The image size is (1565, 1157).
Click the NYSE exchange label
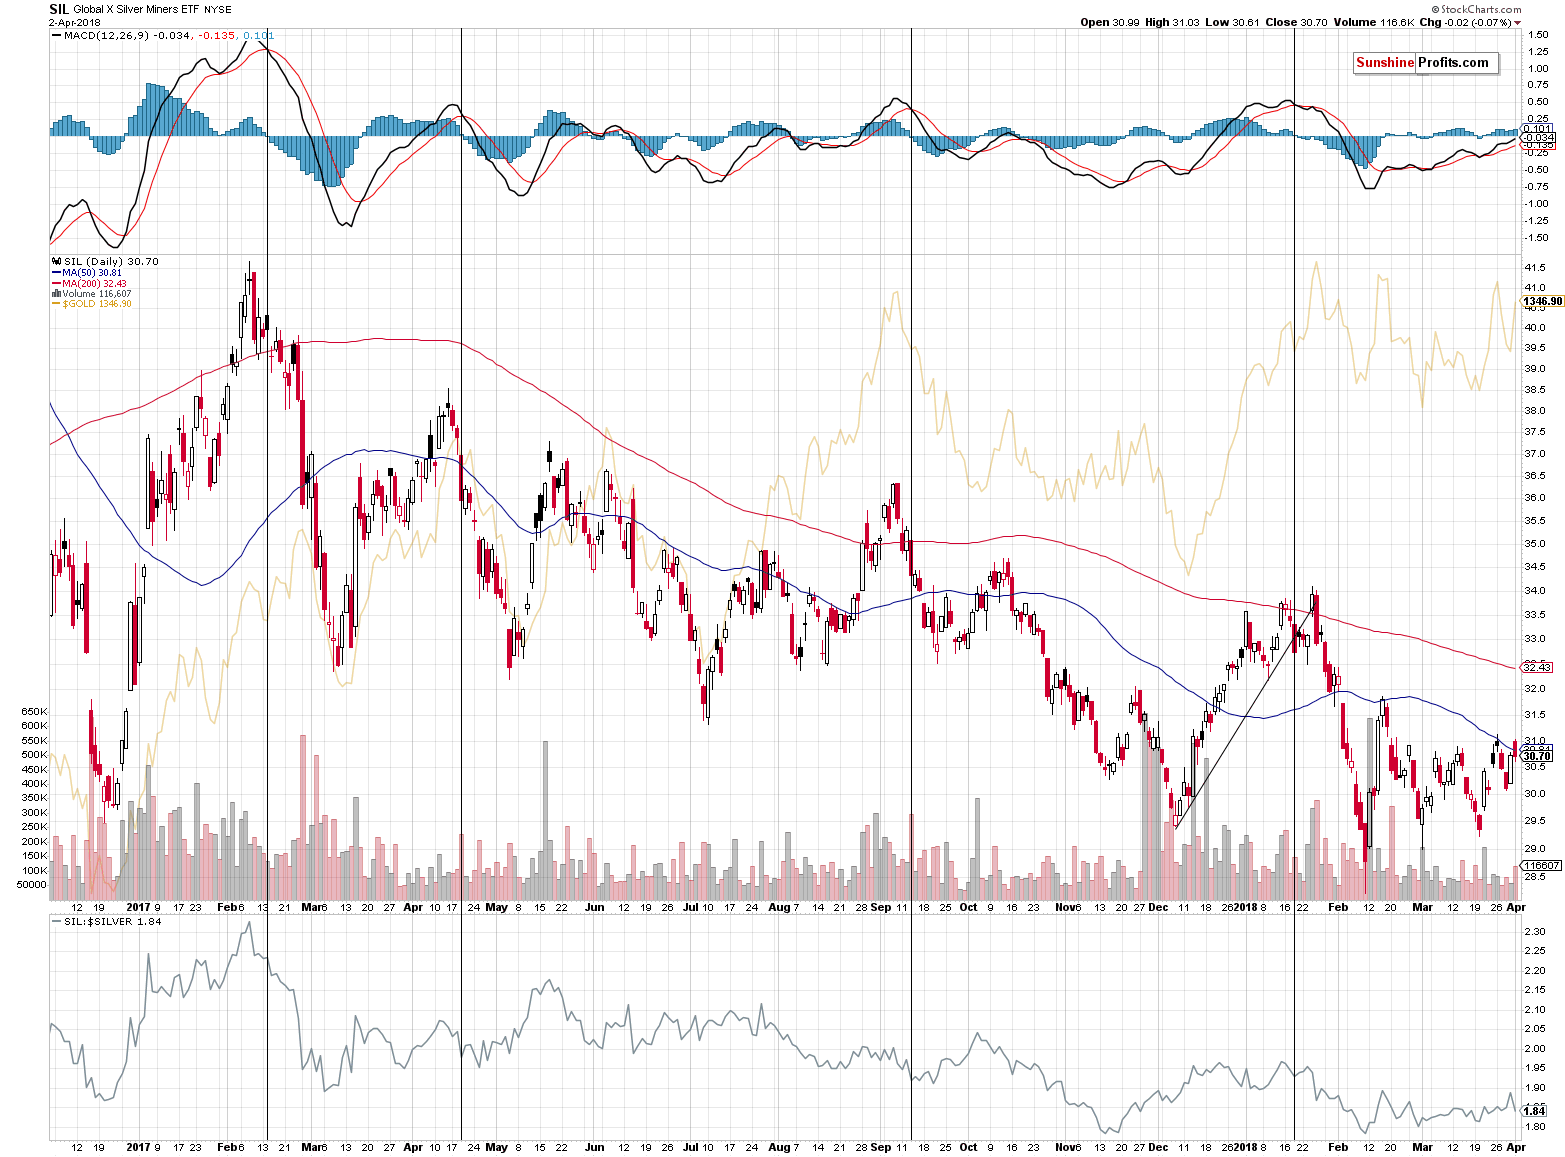217,10
